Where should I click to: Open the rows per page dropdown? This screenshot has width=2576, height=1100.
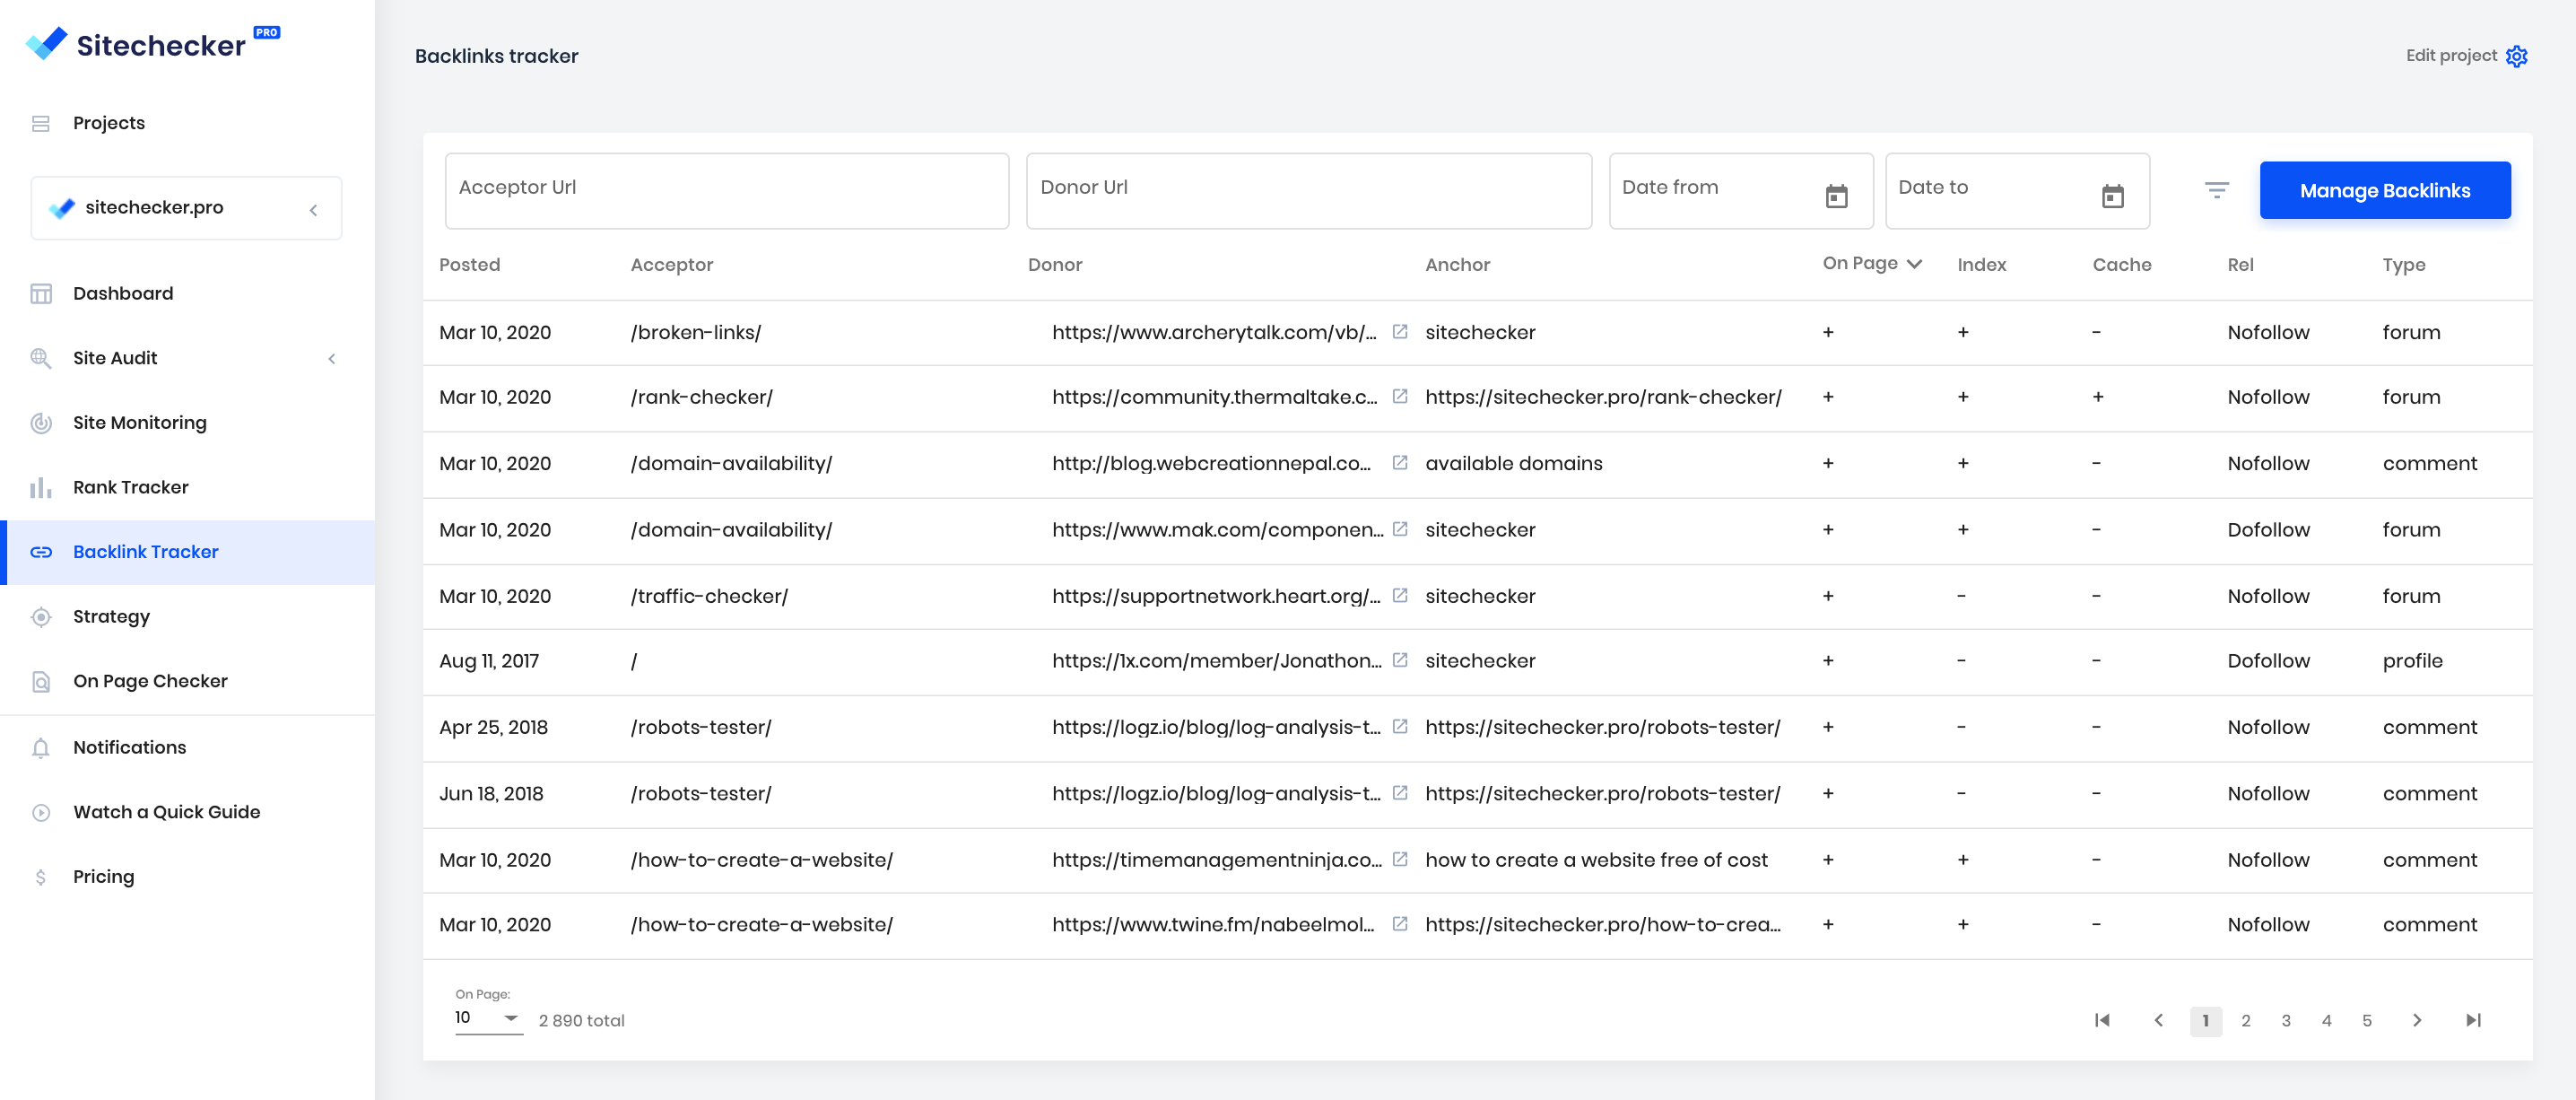(489, 1018)
